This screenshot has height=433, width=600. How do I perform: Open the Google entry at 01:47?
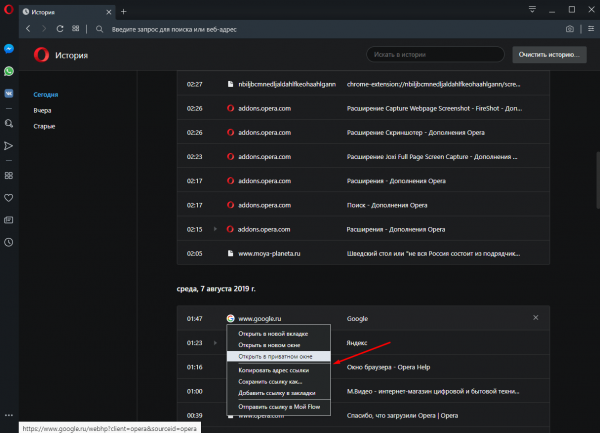pos(363,318)
